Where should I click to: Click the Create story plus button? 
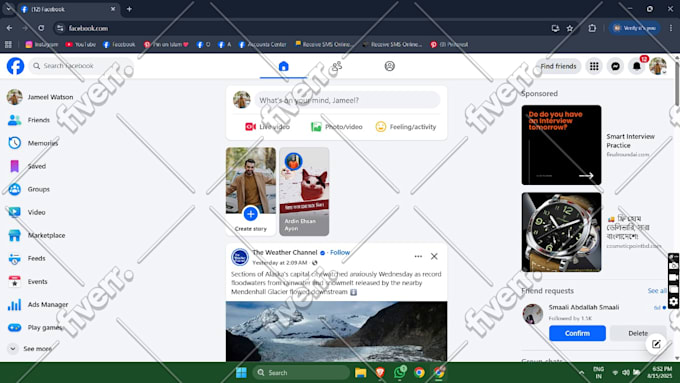pyautogui.click(x=250, y=214)
